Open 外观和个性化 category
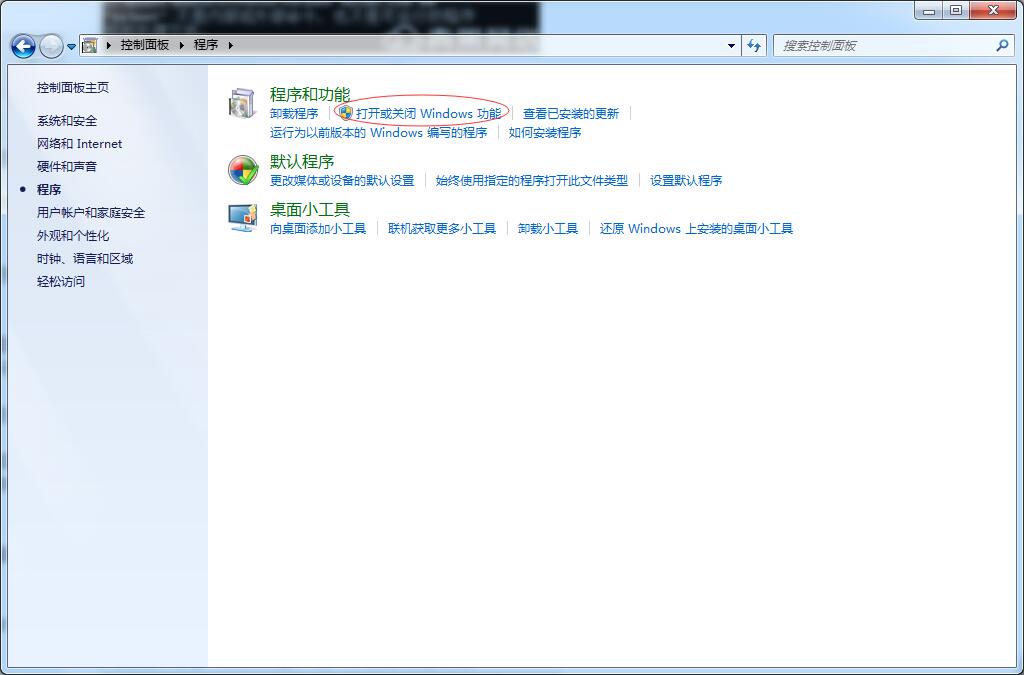The width and height of the screenshot is (1024, 675). click(73, 236)
